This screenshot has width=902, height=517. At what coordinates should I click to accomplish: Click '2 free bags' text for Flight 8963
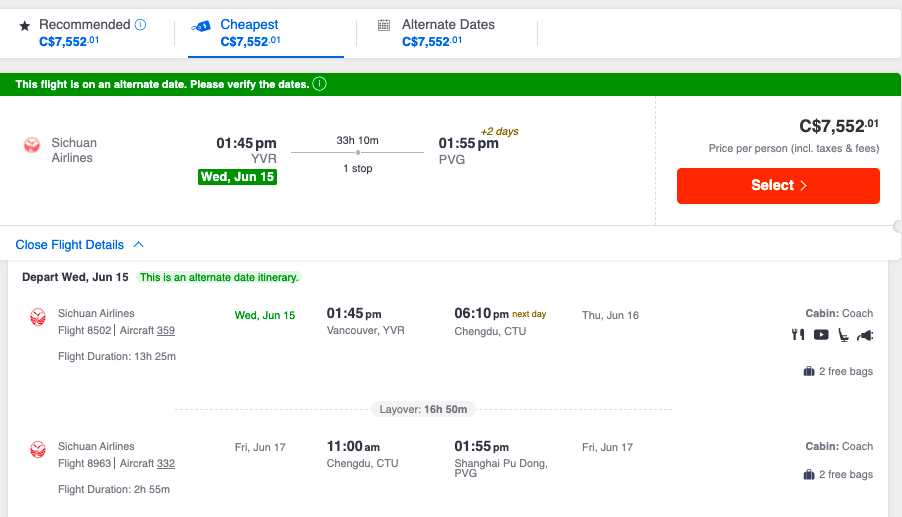coord(846,474)
